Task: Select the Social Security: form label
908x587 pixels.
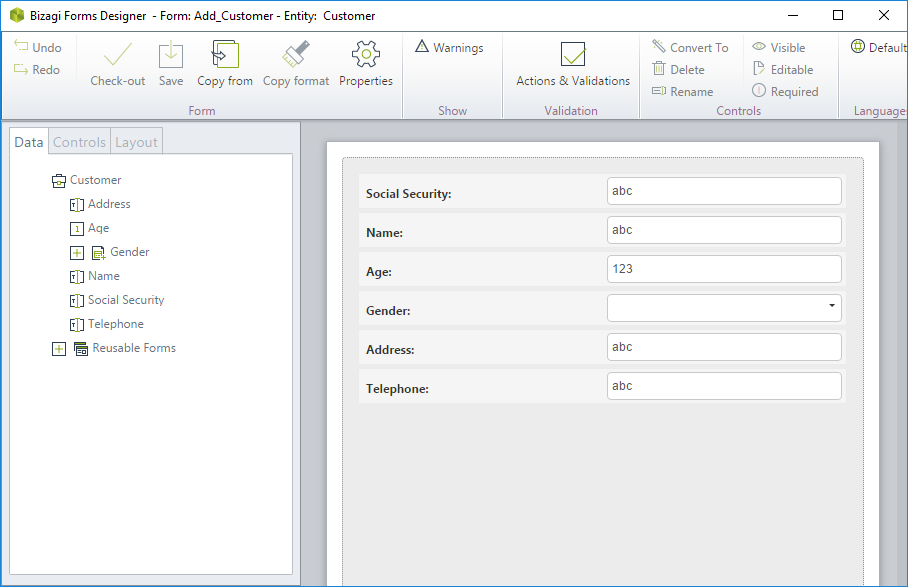Action: pos(408,194)
